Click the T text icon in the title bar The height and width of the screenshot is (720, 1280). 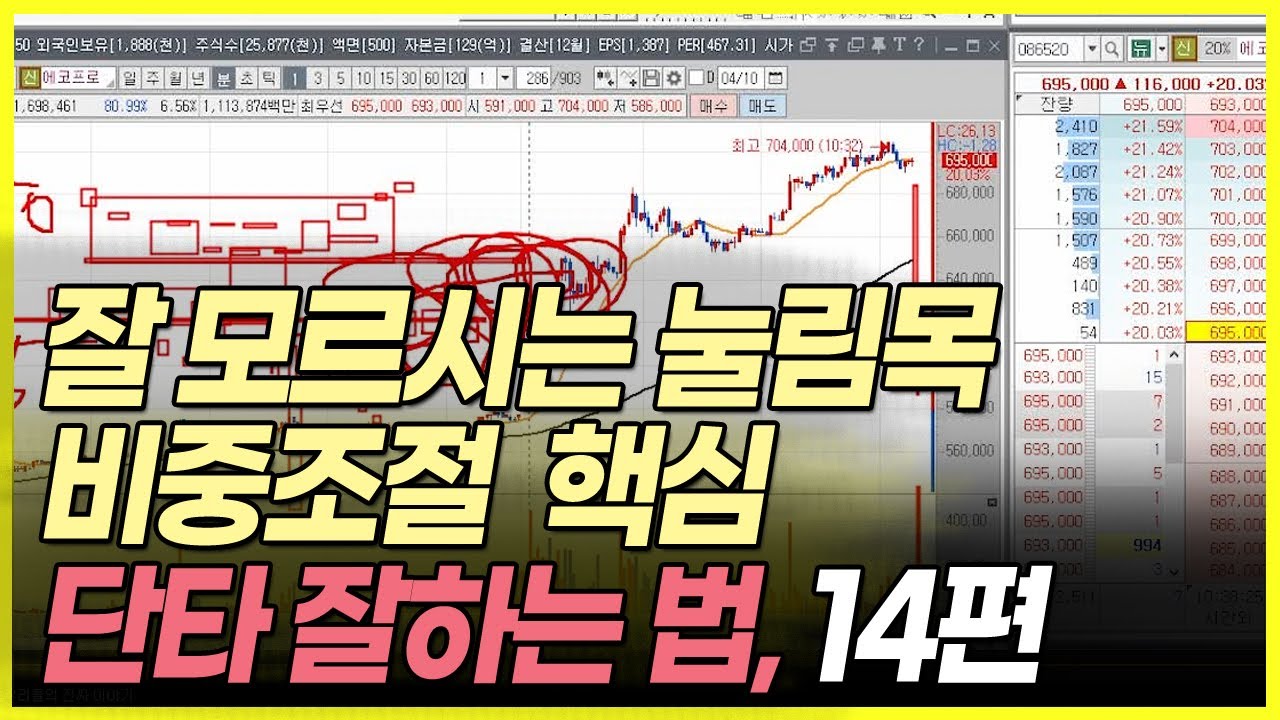click(898, 44)
